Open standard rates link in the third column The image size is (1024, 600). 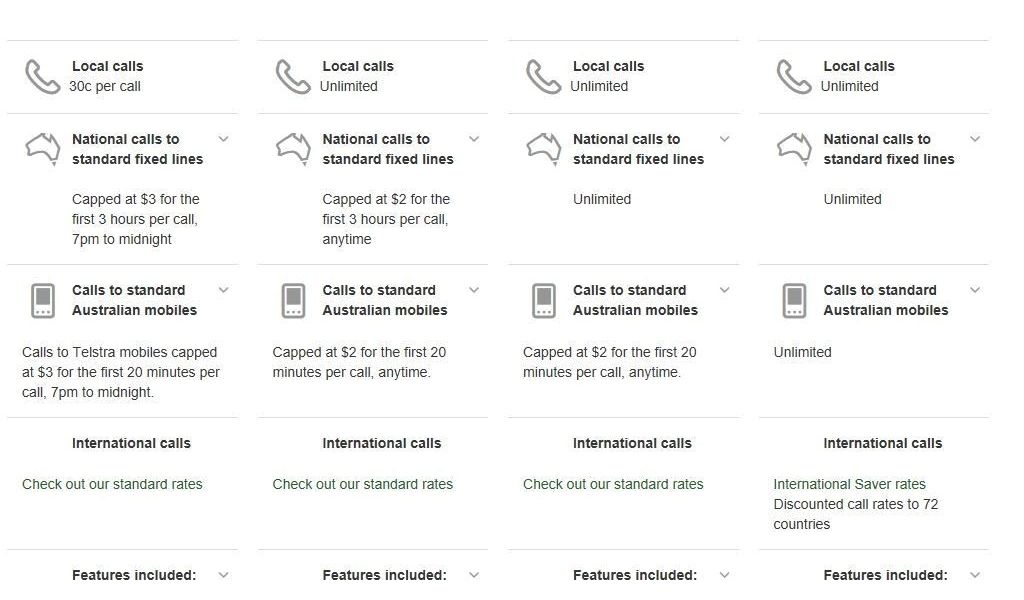(613, 484)
